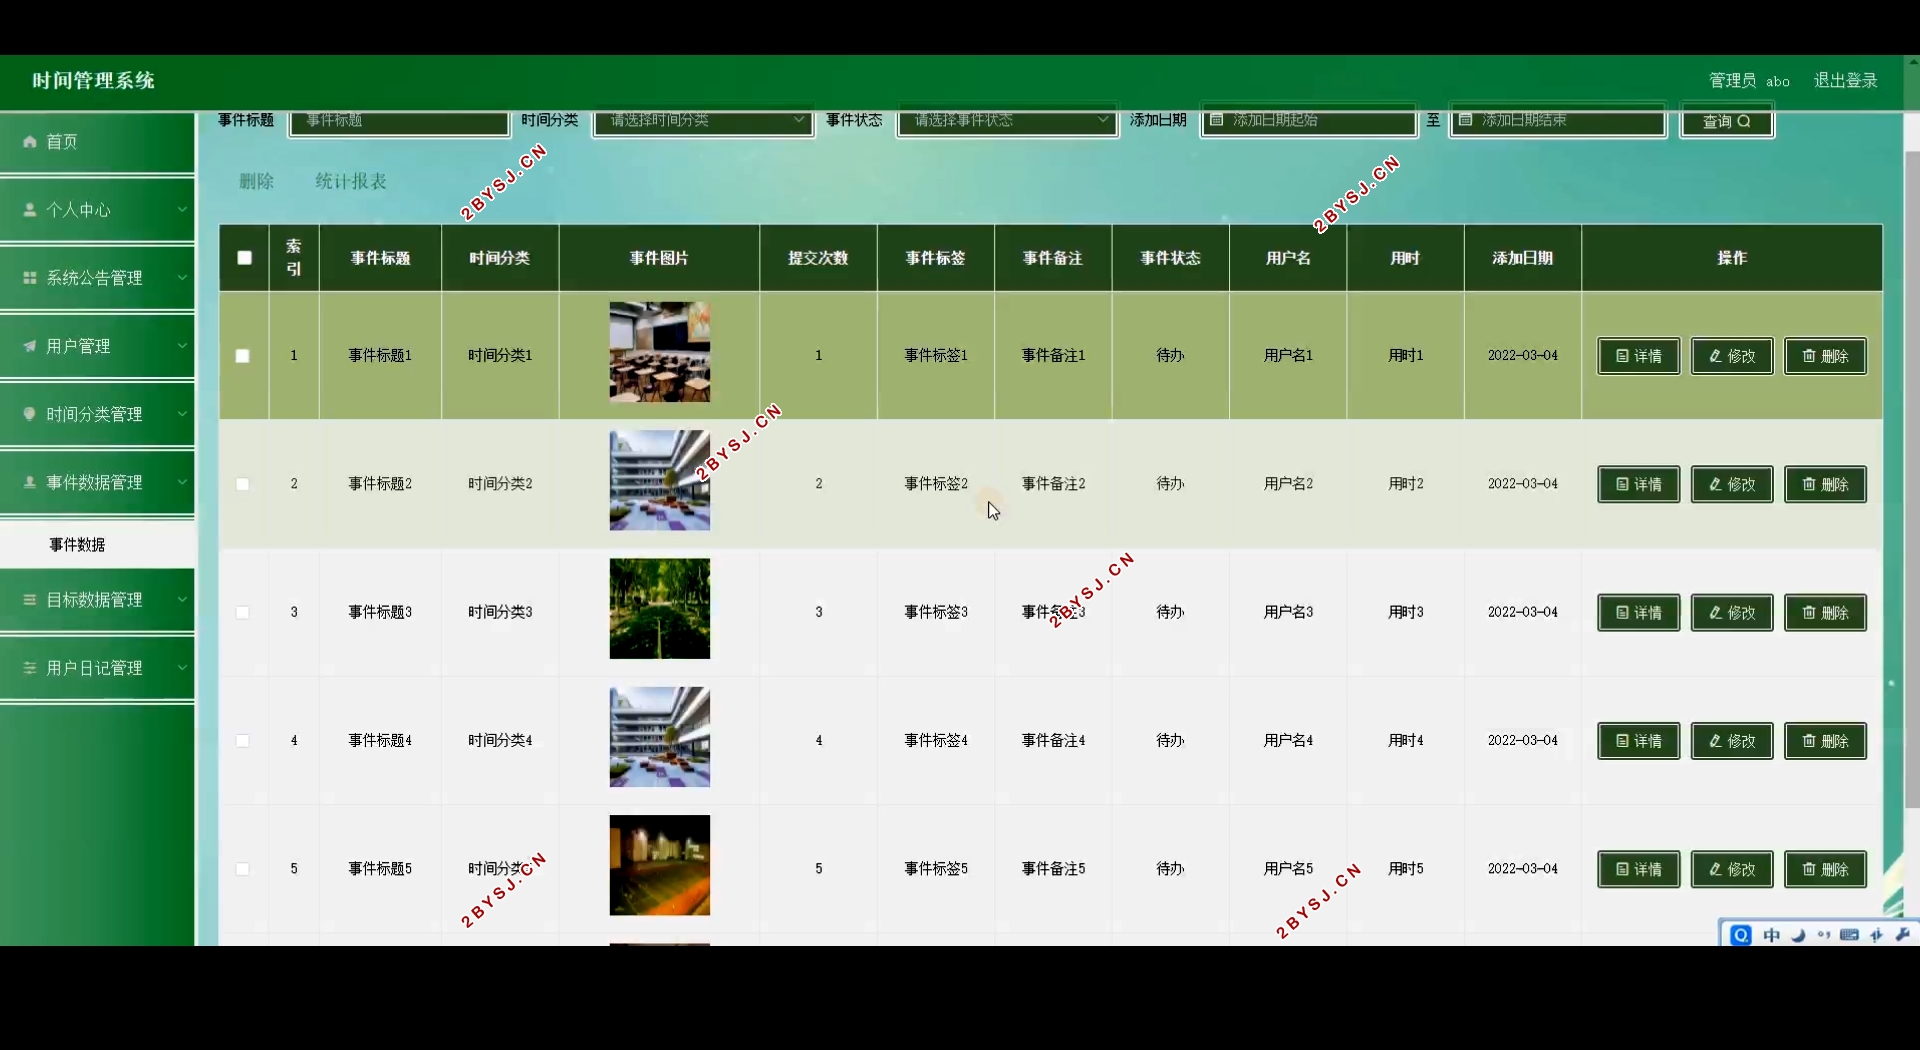Click the home icon beside 首页

coord(30,142)
